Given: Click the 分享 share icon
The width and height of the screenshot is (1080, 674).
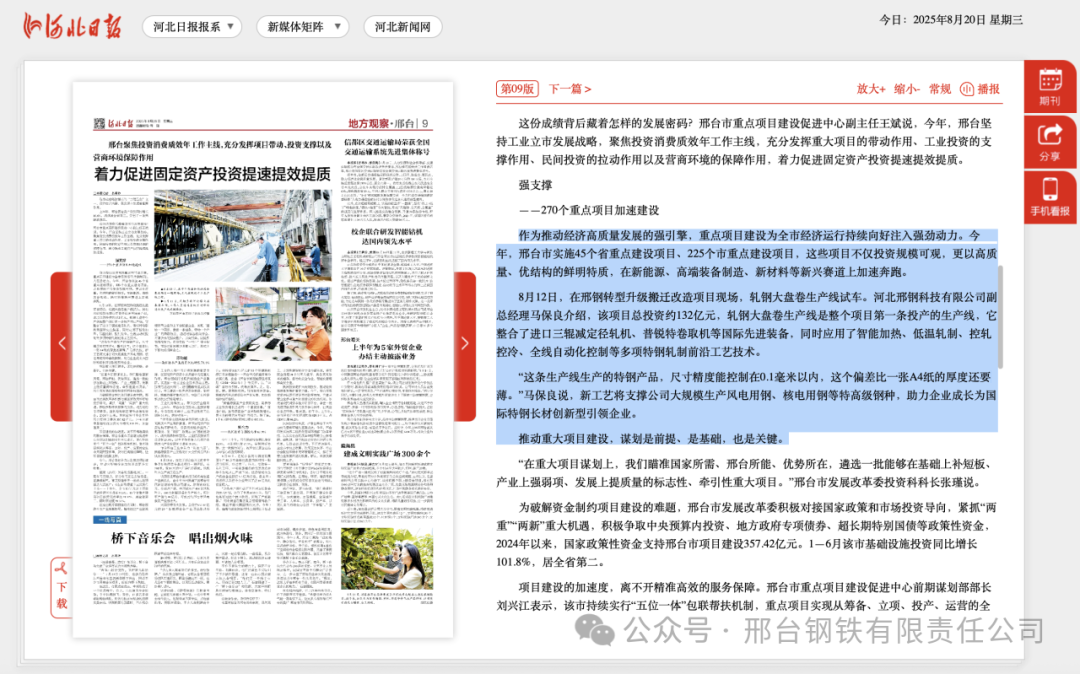Looking at the screenshot, I should tap(1050, 141).
